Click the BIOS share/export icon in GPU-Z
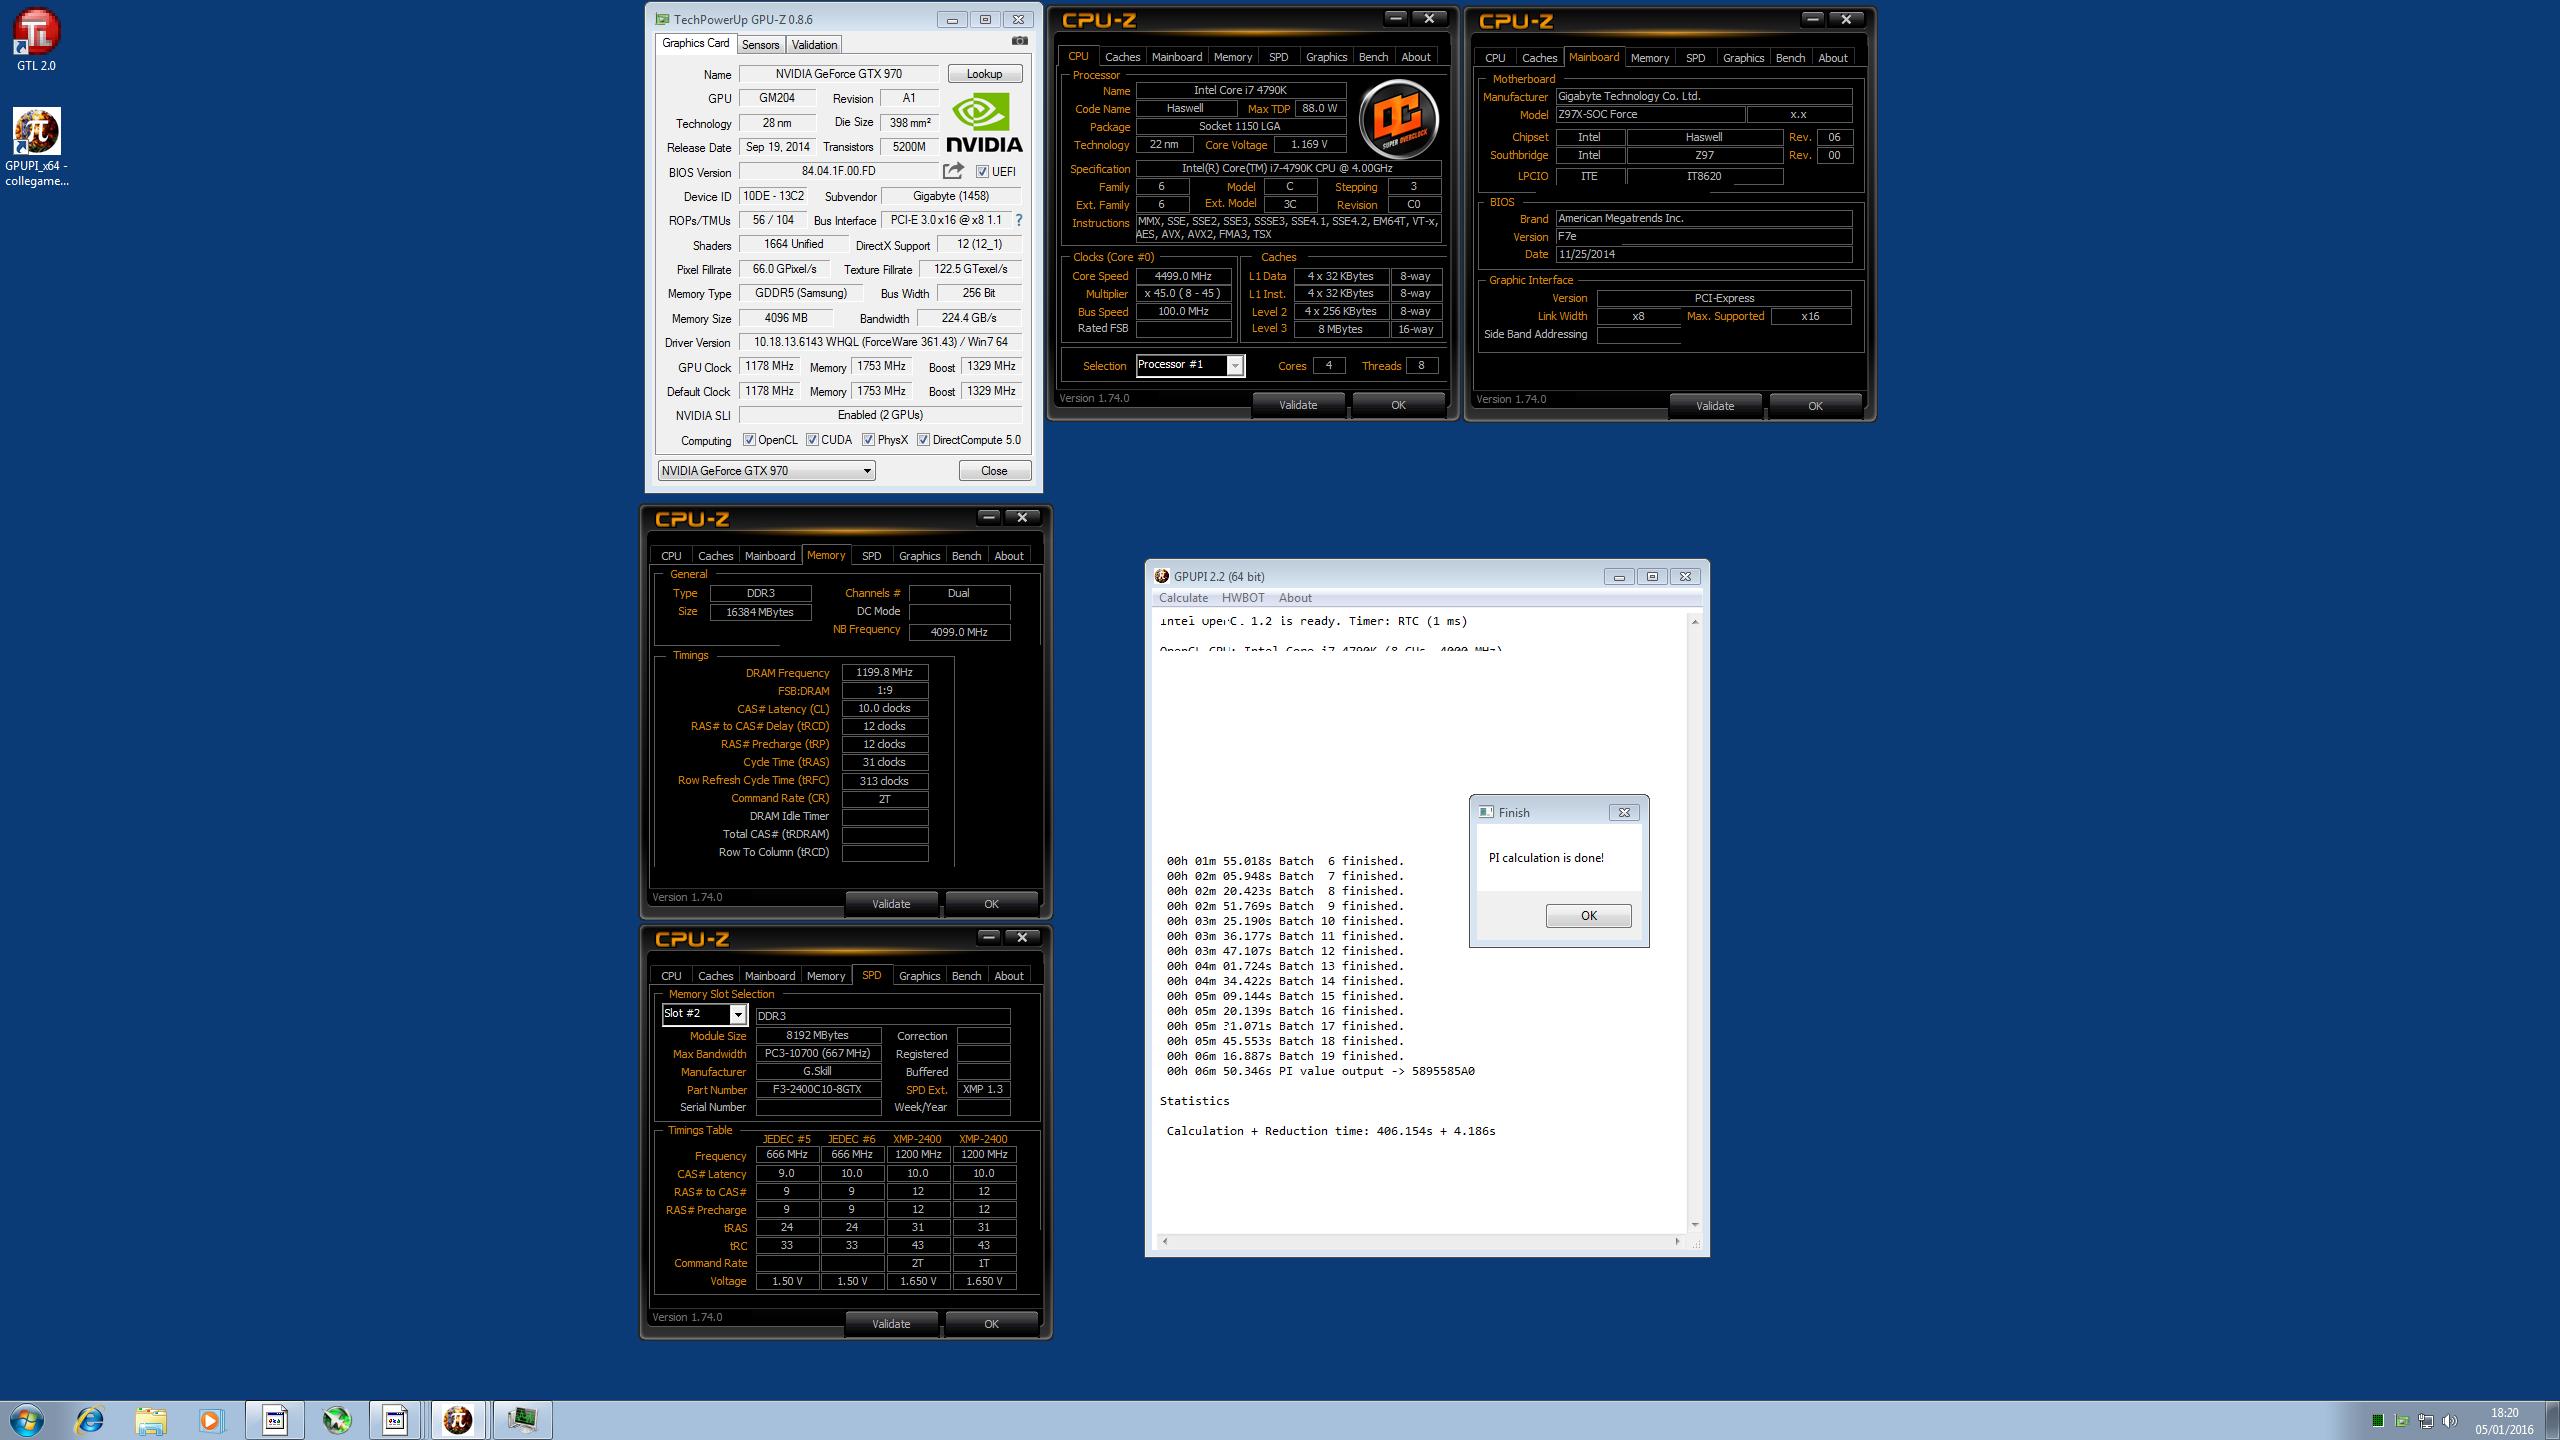Viewport: 2560px width, 1440px height. [953, 171]
